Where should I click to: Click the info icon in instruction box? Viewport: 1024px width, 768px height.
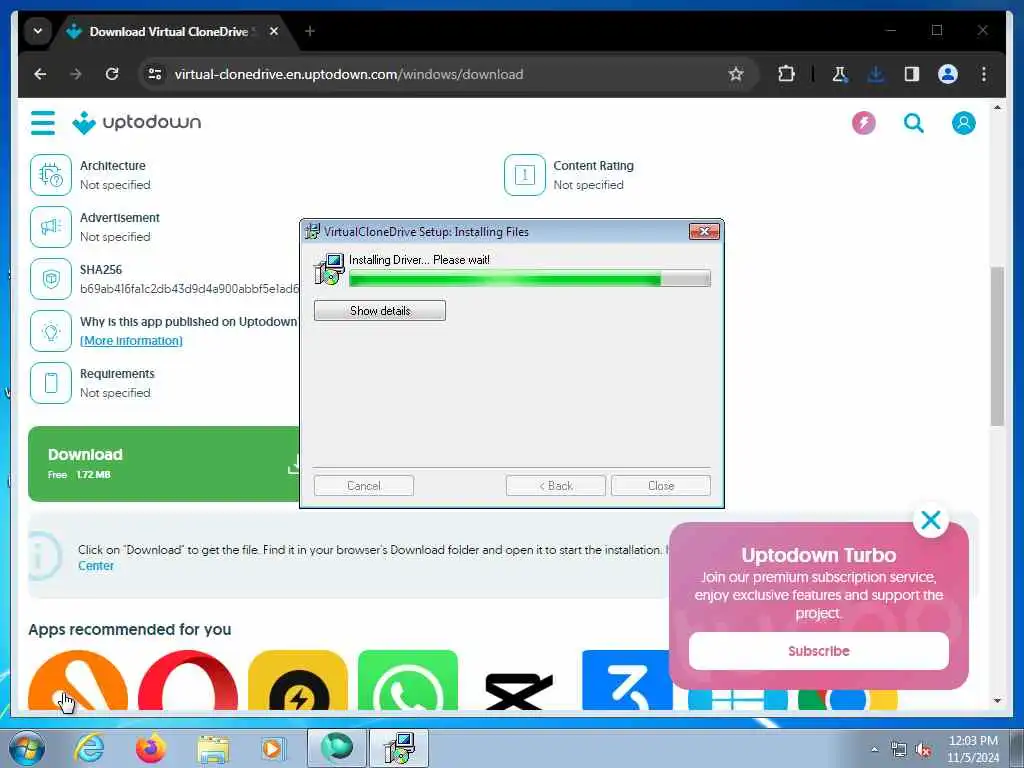tap(44, 556)
